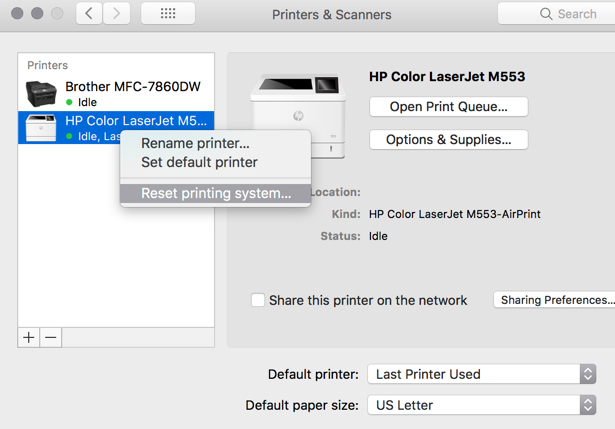Click the window's red close button
Screen dimensions: 615x429
tap(17, 14)
